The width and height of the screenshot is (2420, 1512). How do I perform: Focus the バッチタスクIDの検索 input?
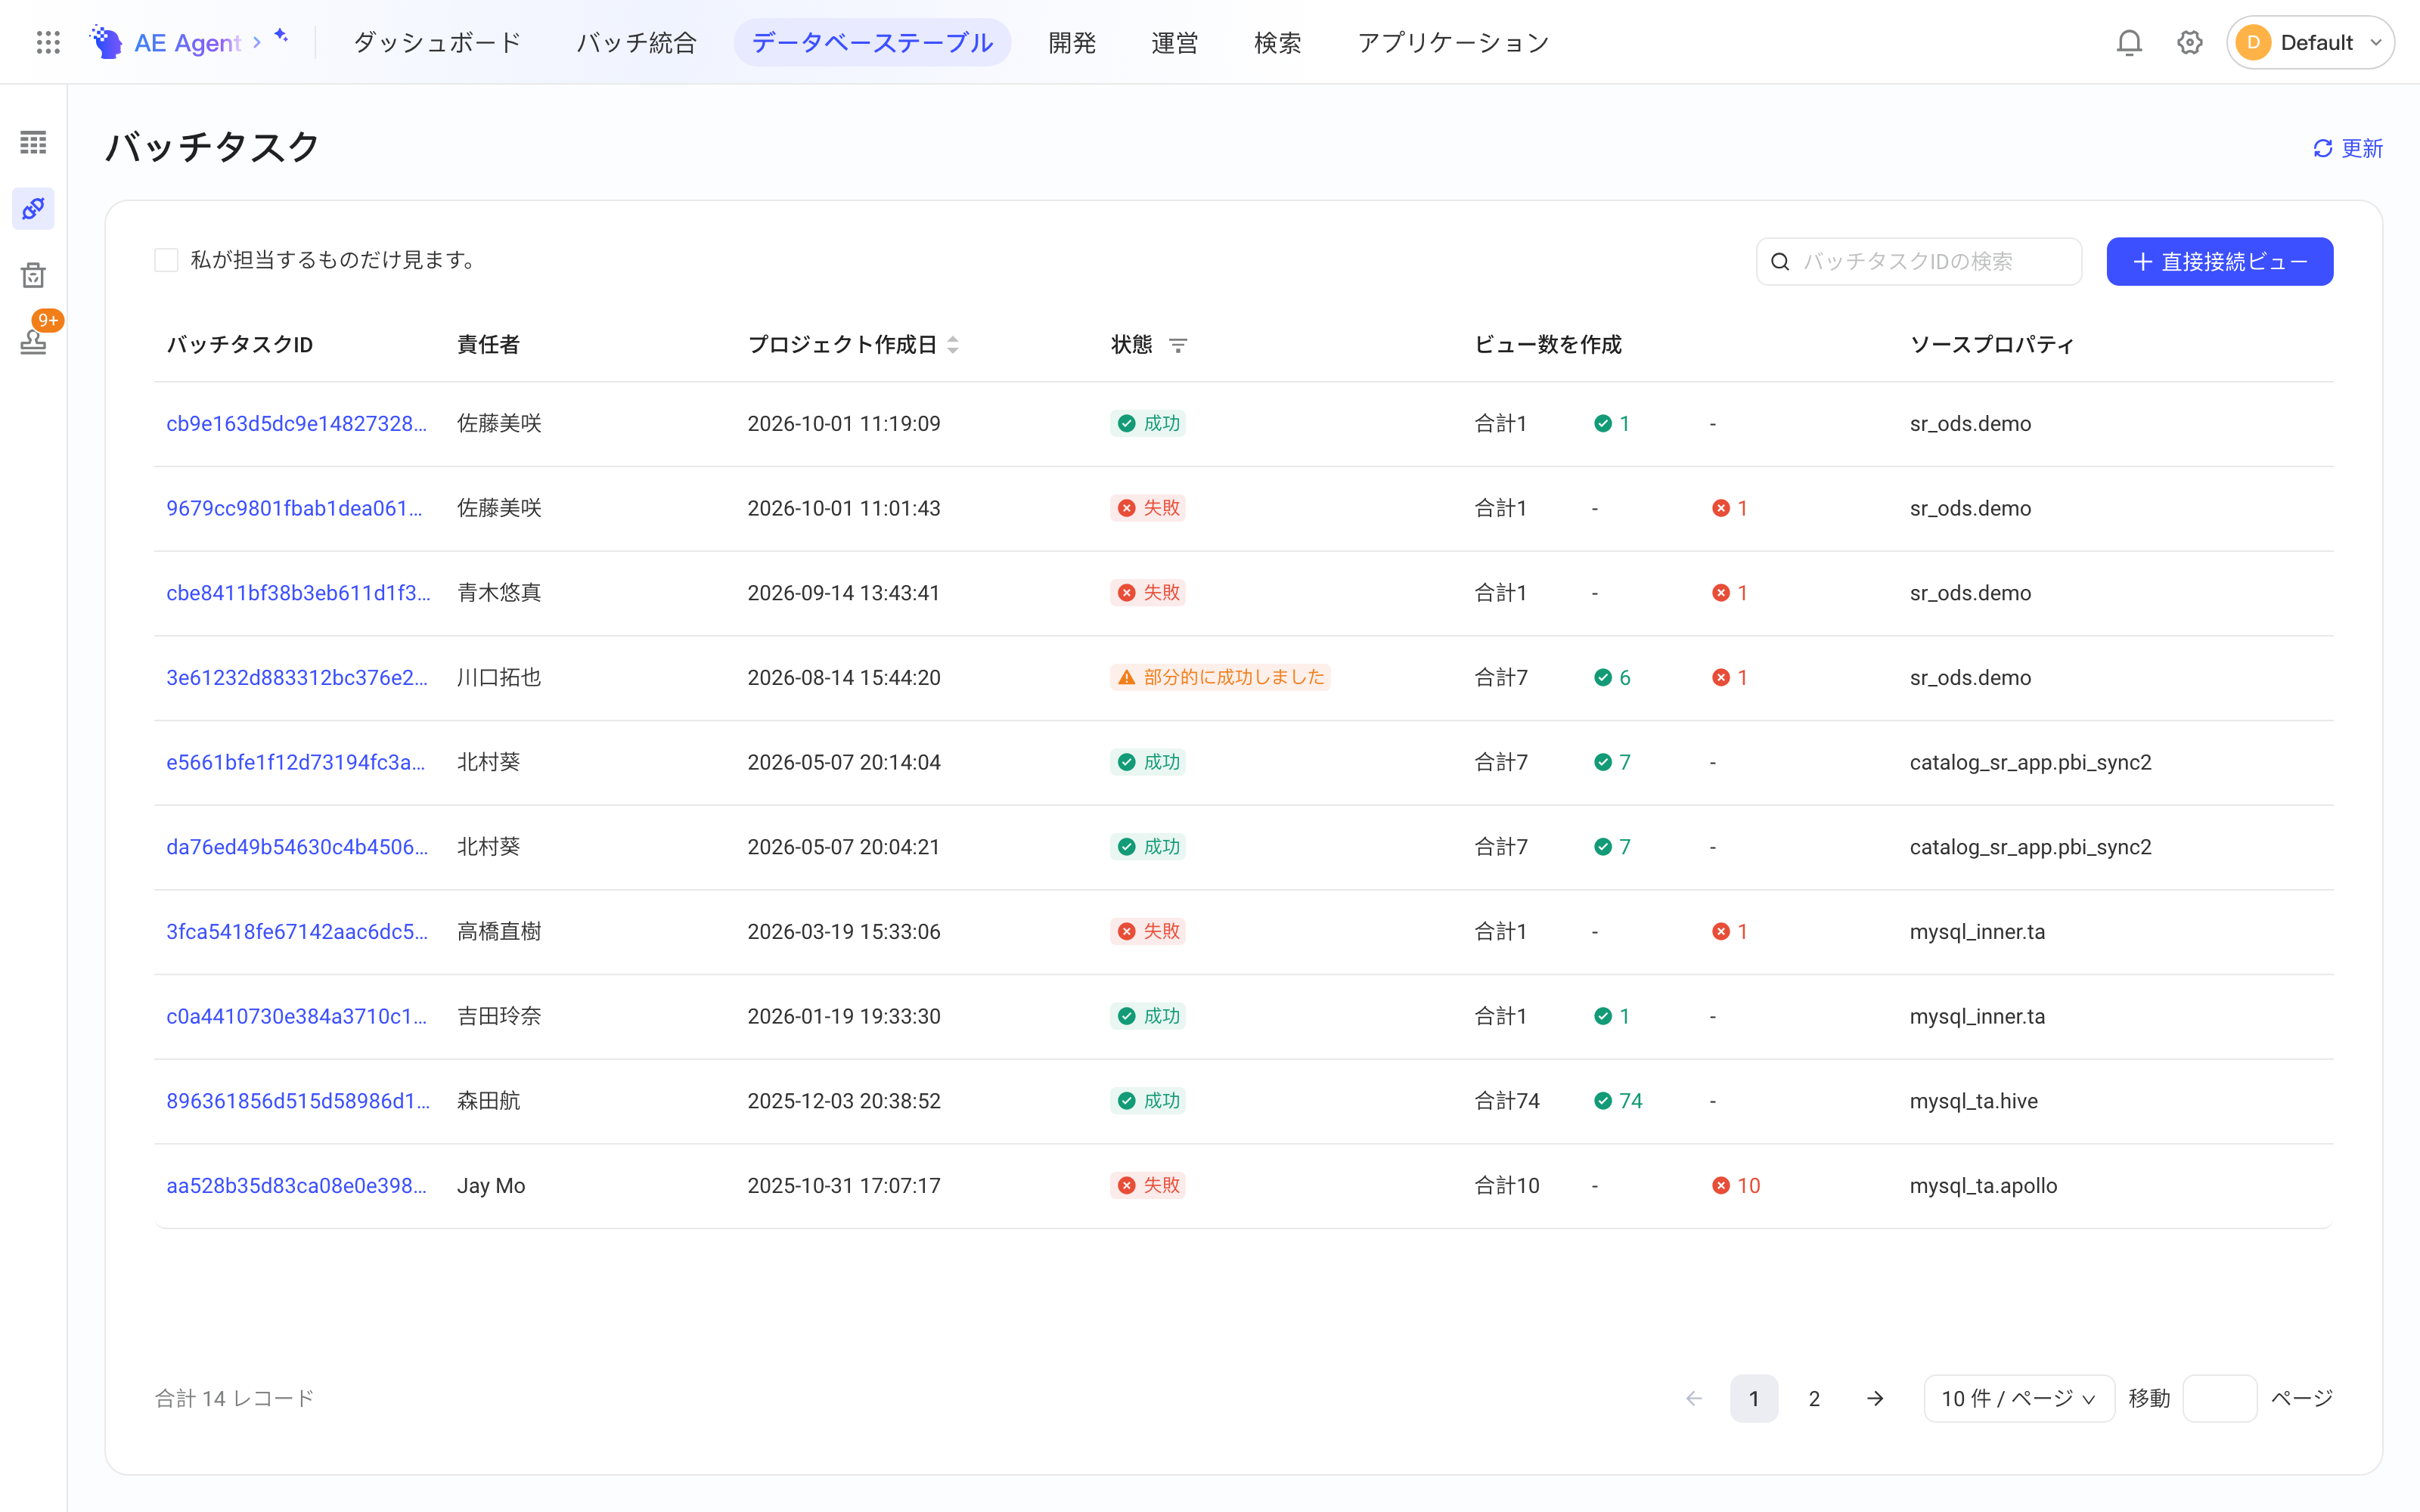[x=1919, y=262]
